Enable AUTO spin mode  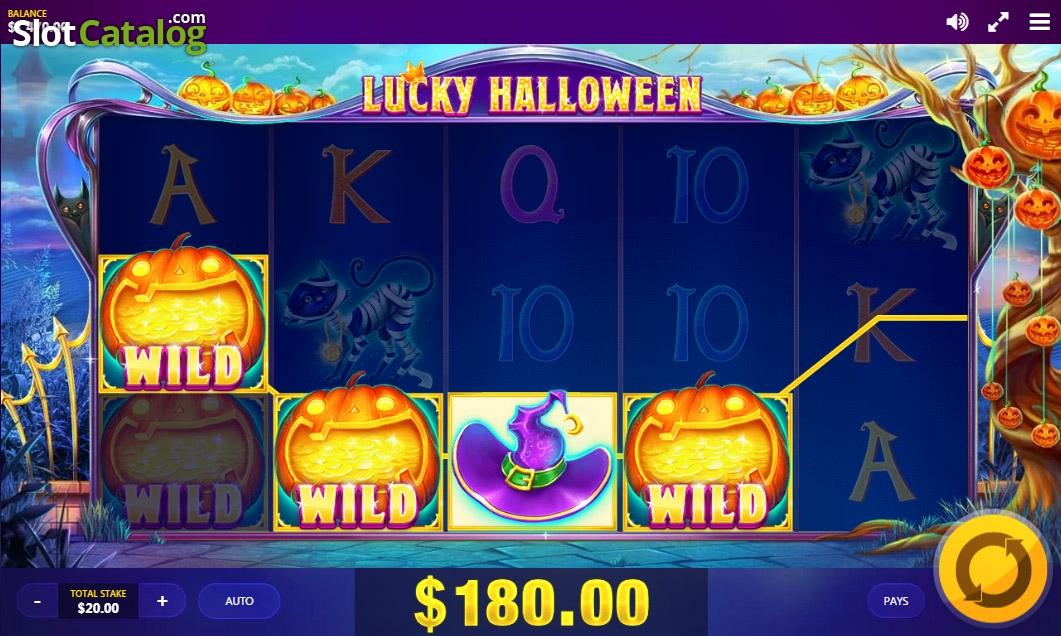click(240, 601)
